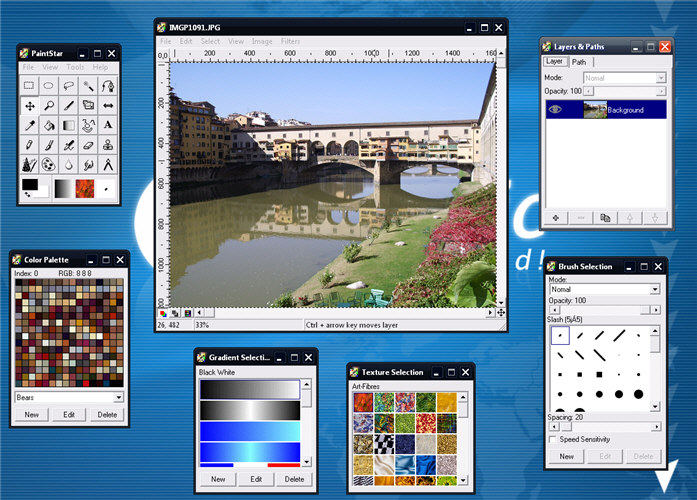Click Delete in Gradient Selection window

[294, 479]
